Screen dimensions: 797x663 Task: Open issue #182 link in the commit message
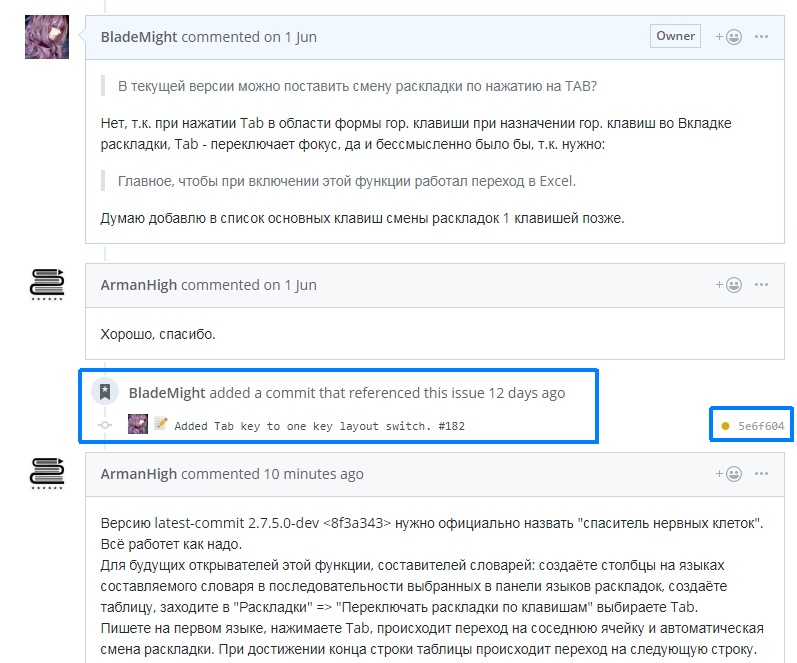click(x=451, y=426)
